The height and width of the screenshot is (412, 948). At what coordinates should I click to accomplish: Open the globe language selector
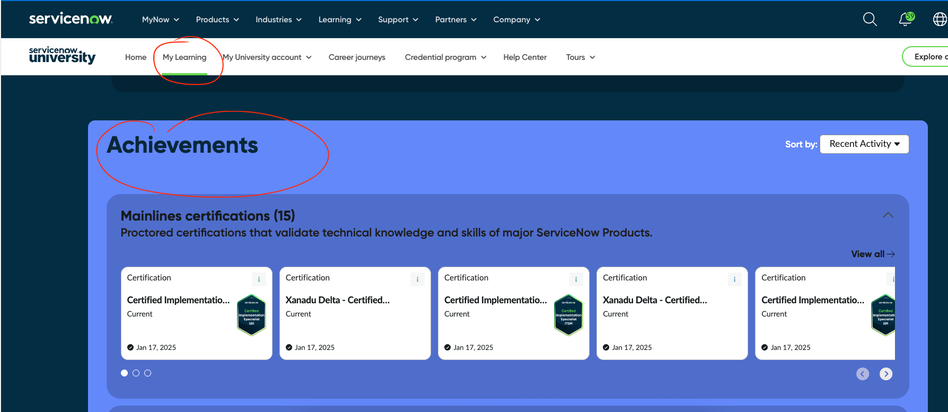pyautogui.click(x=941, y=19)
